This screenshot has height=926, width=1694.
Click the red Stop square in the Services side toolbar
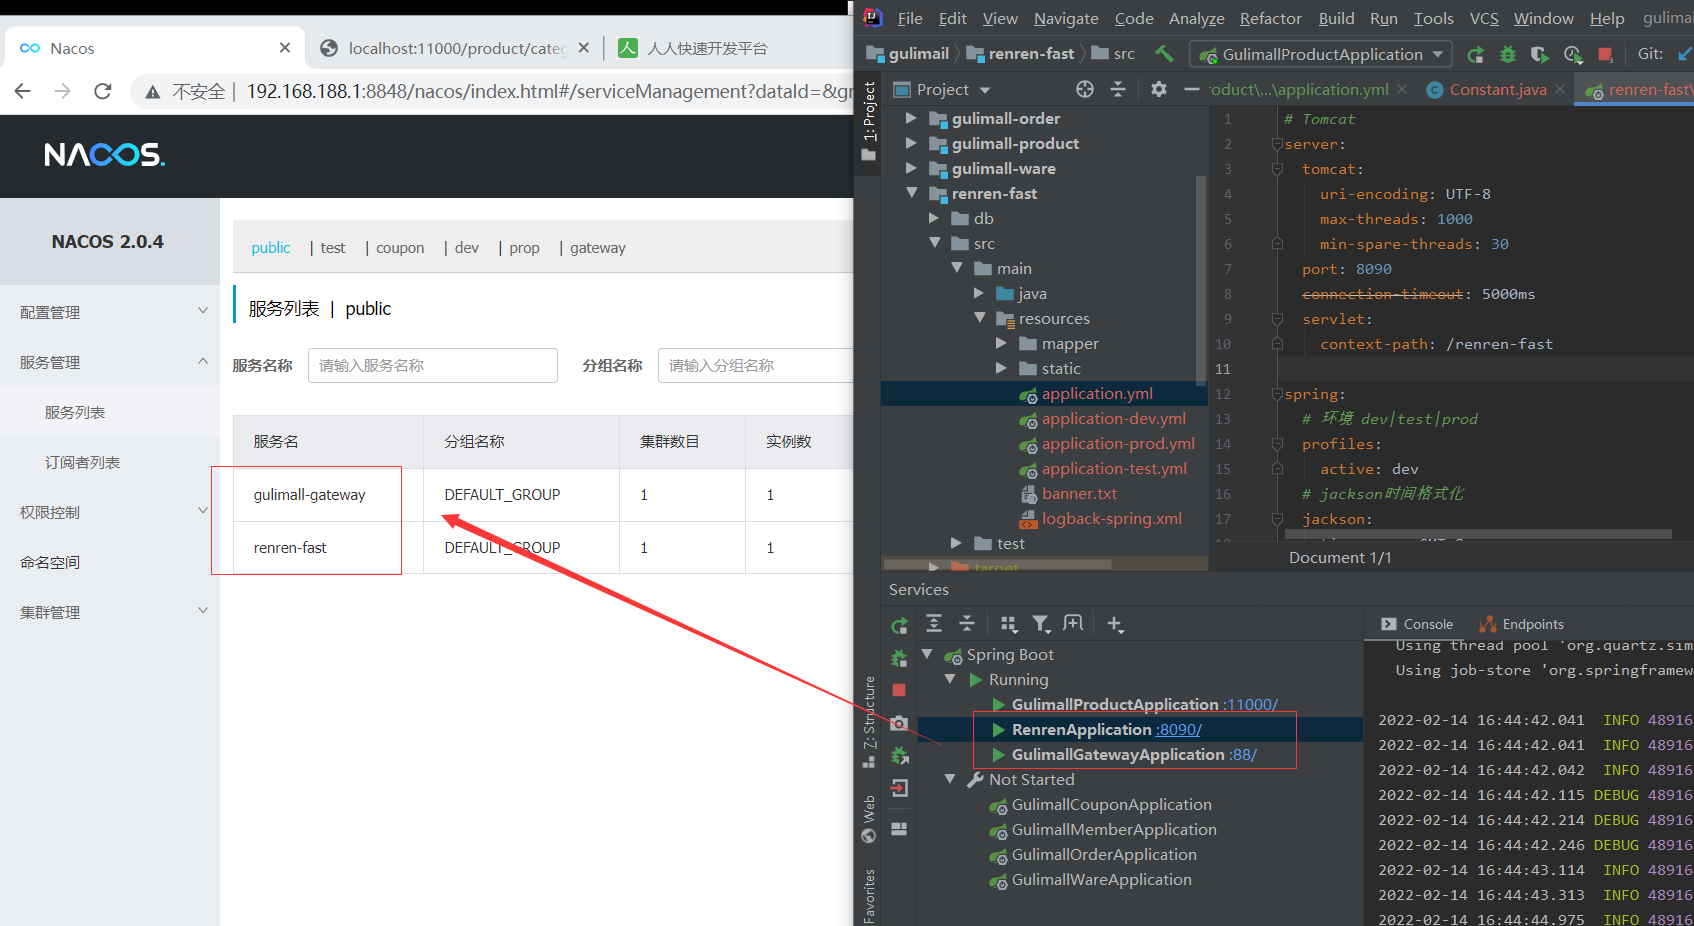(x=899, y=690)
